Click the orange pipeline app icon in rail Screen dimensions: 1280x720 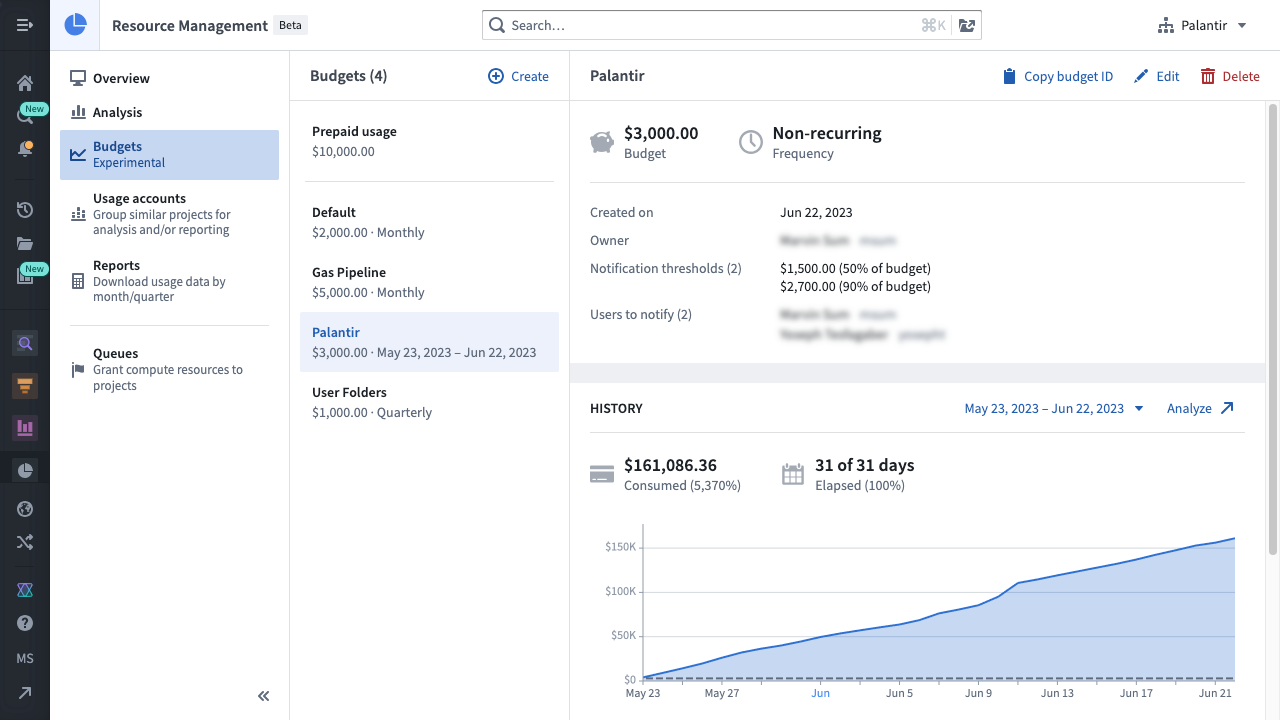pyautogui.click(x=25, y=385)
